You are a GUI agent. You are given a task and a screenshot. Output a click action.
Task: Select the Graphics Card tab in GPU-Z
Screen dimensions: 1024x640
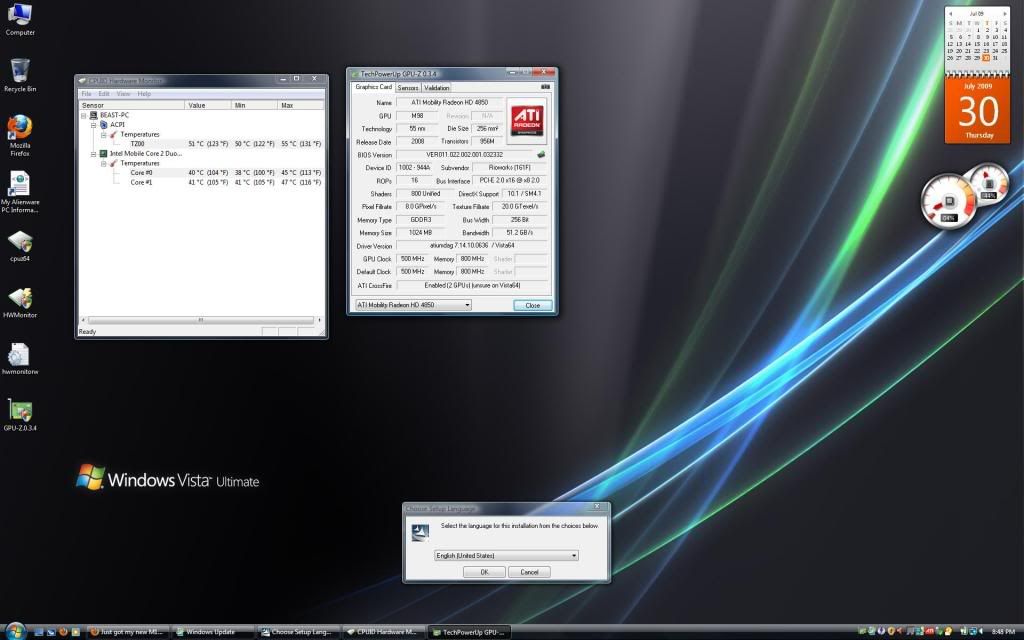[373, 87]
